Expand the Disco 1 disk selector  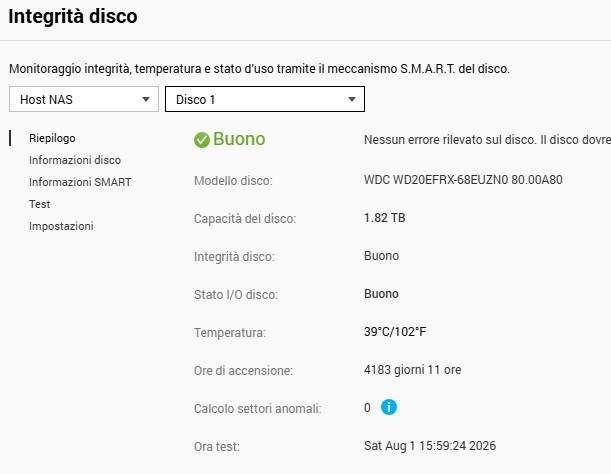[x=265, y=99]
